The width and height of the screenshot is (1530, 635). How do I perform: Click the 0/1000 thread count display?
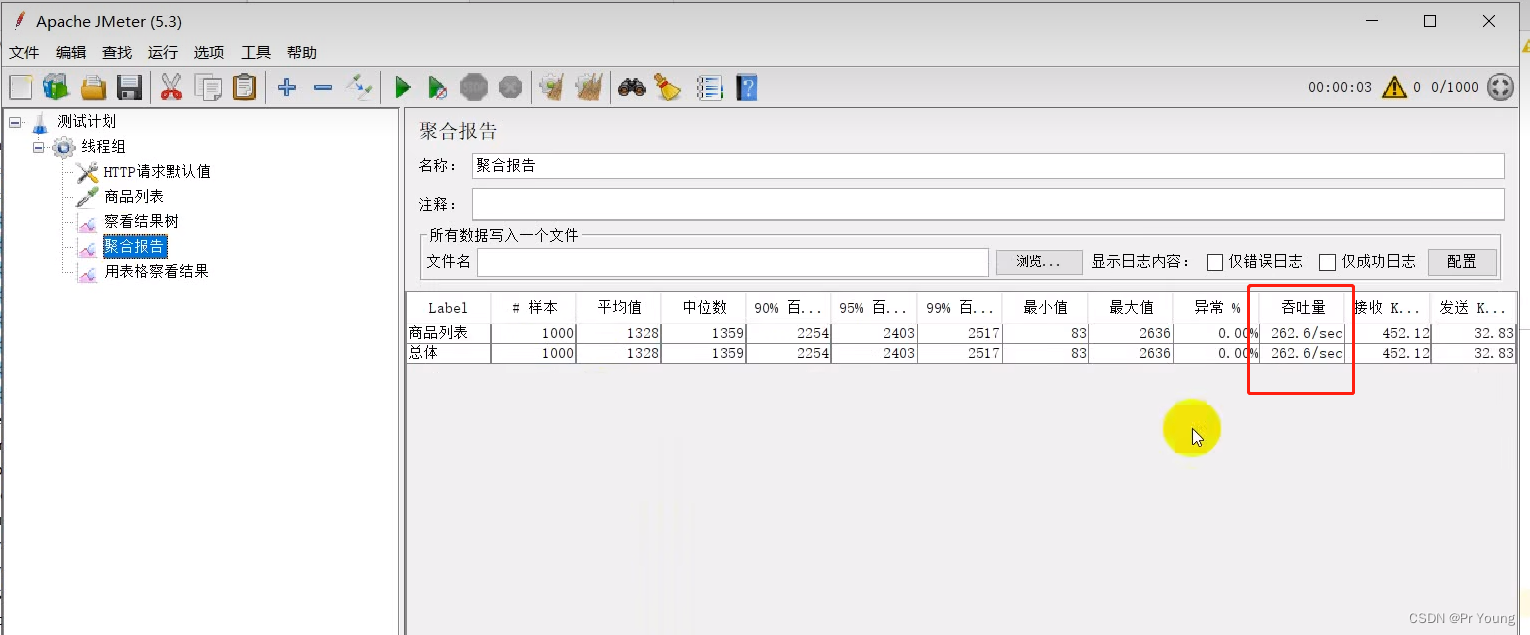pos(1455,88)
